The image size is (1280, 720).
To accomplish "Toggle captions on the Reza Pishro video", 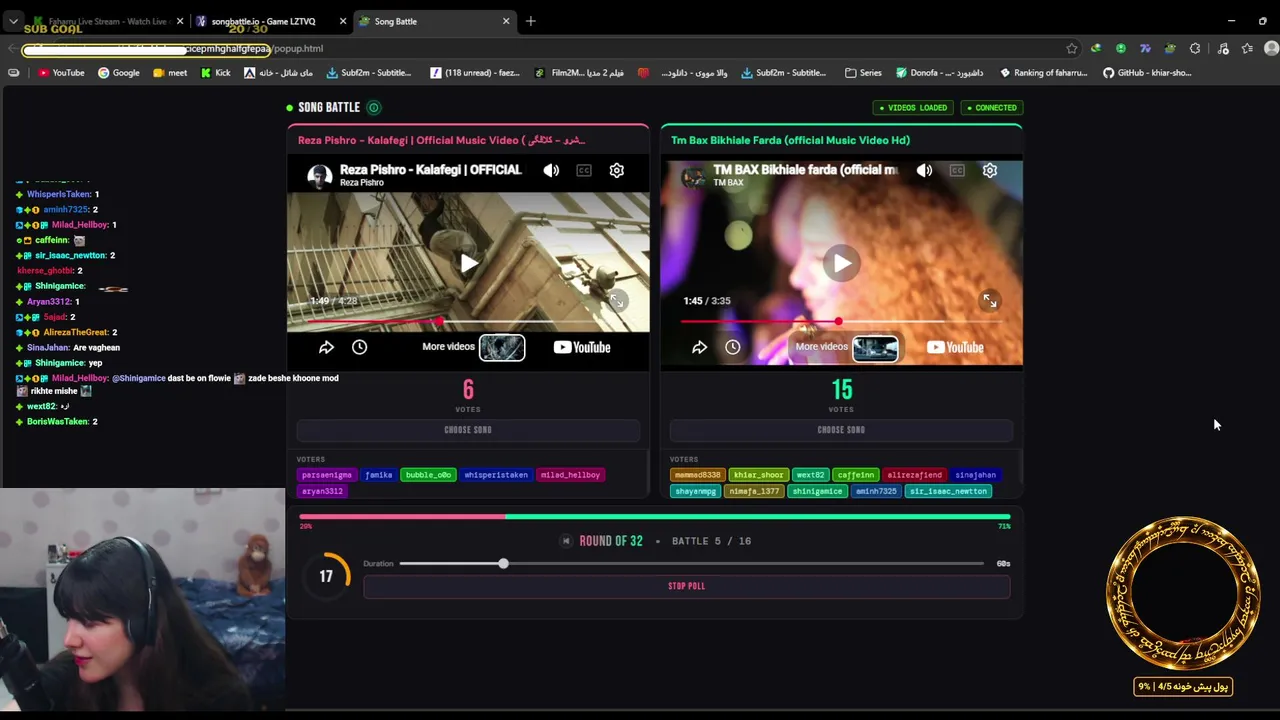I will tap(584, 170).
